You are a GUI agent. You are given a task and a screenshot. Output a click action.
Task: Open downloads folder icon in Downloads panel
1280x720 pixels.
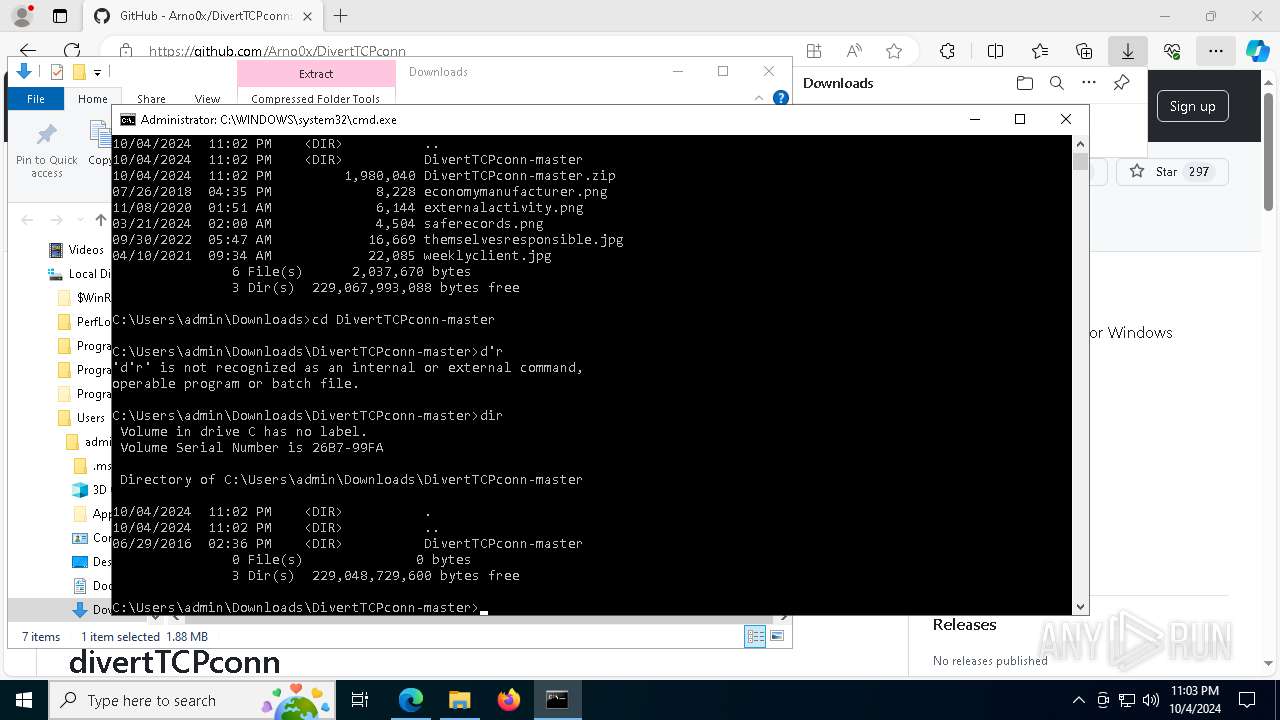1024,83
